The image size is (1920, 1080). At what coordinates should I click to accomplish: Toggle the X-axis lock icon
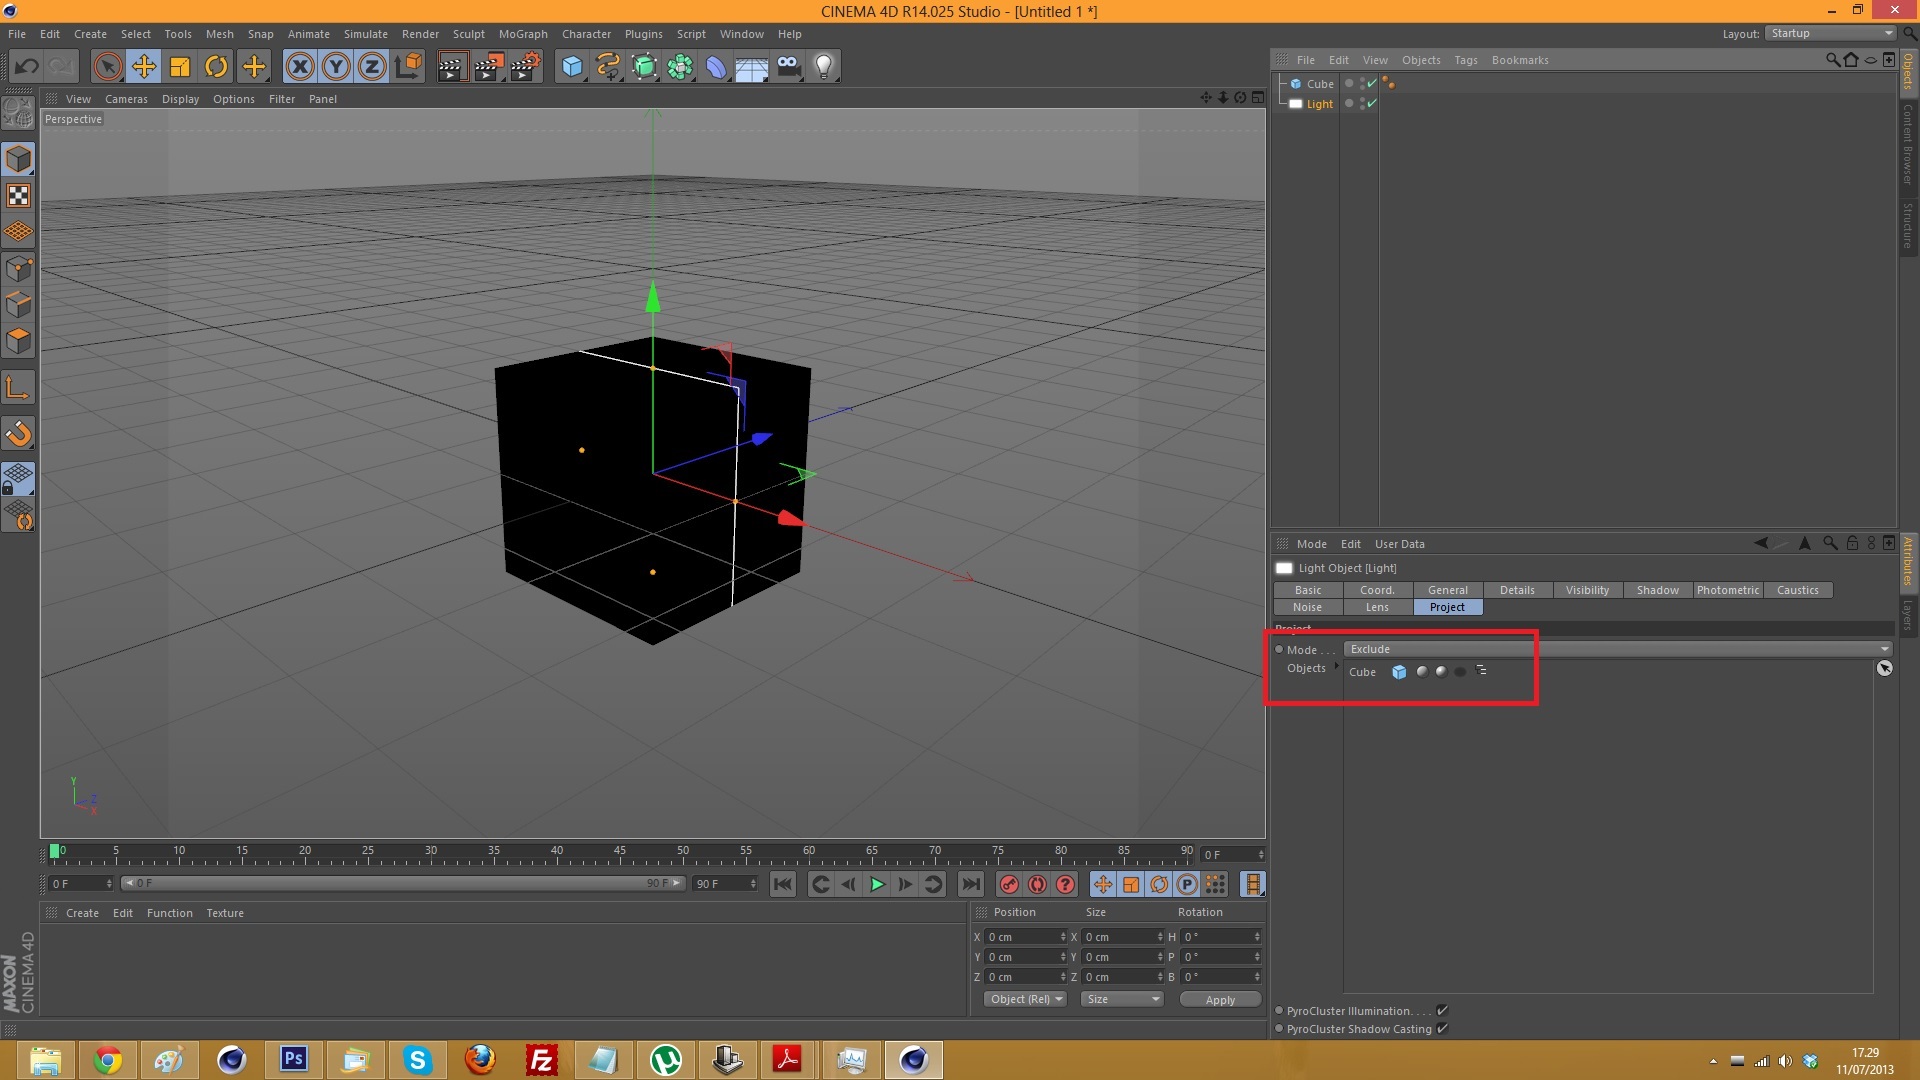(299, 67)
